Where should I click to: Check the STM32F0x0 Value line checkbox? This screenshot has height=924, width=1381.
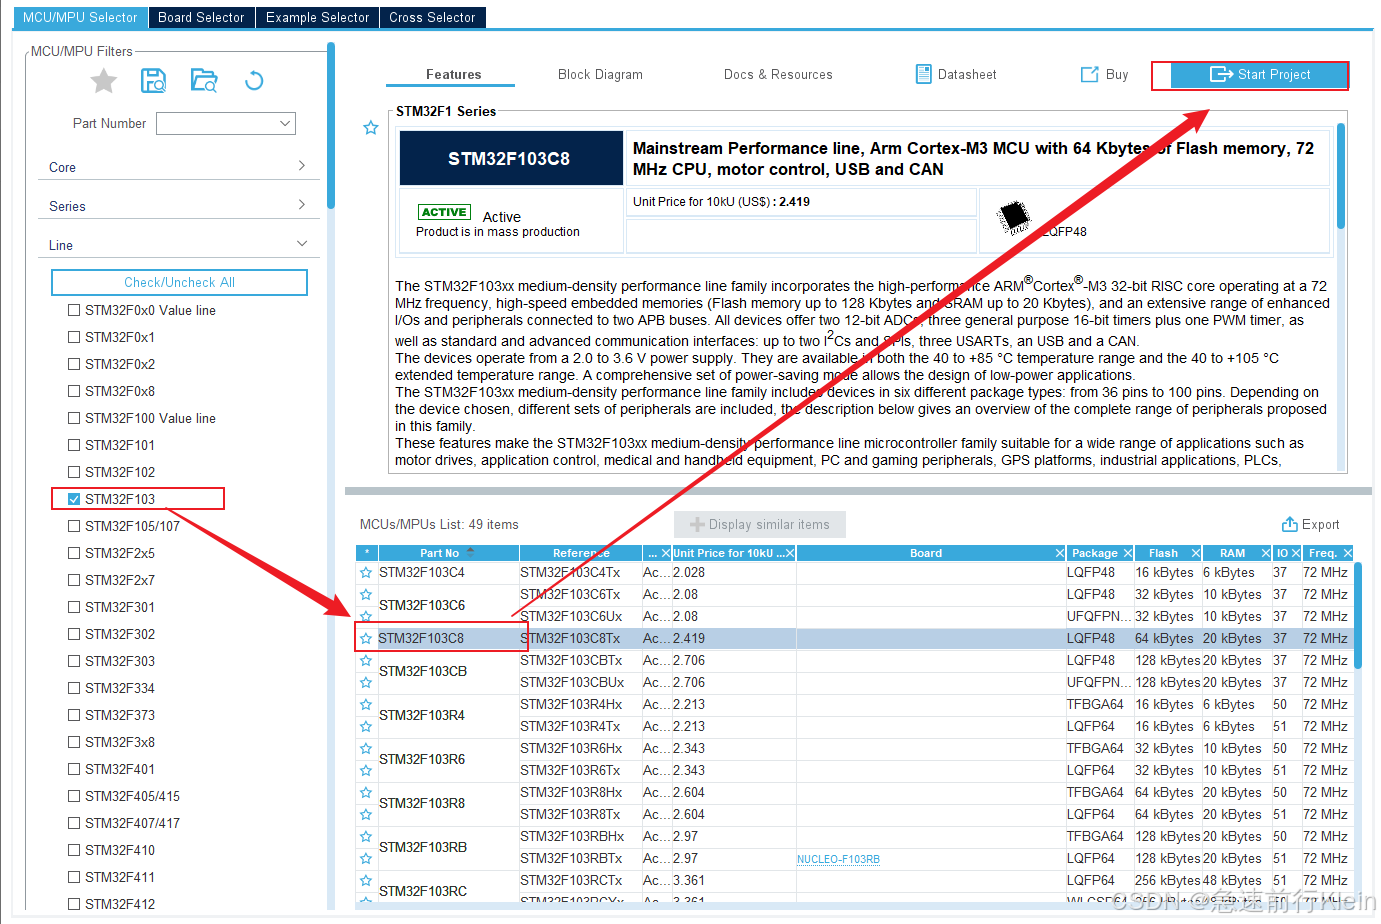74,310
